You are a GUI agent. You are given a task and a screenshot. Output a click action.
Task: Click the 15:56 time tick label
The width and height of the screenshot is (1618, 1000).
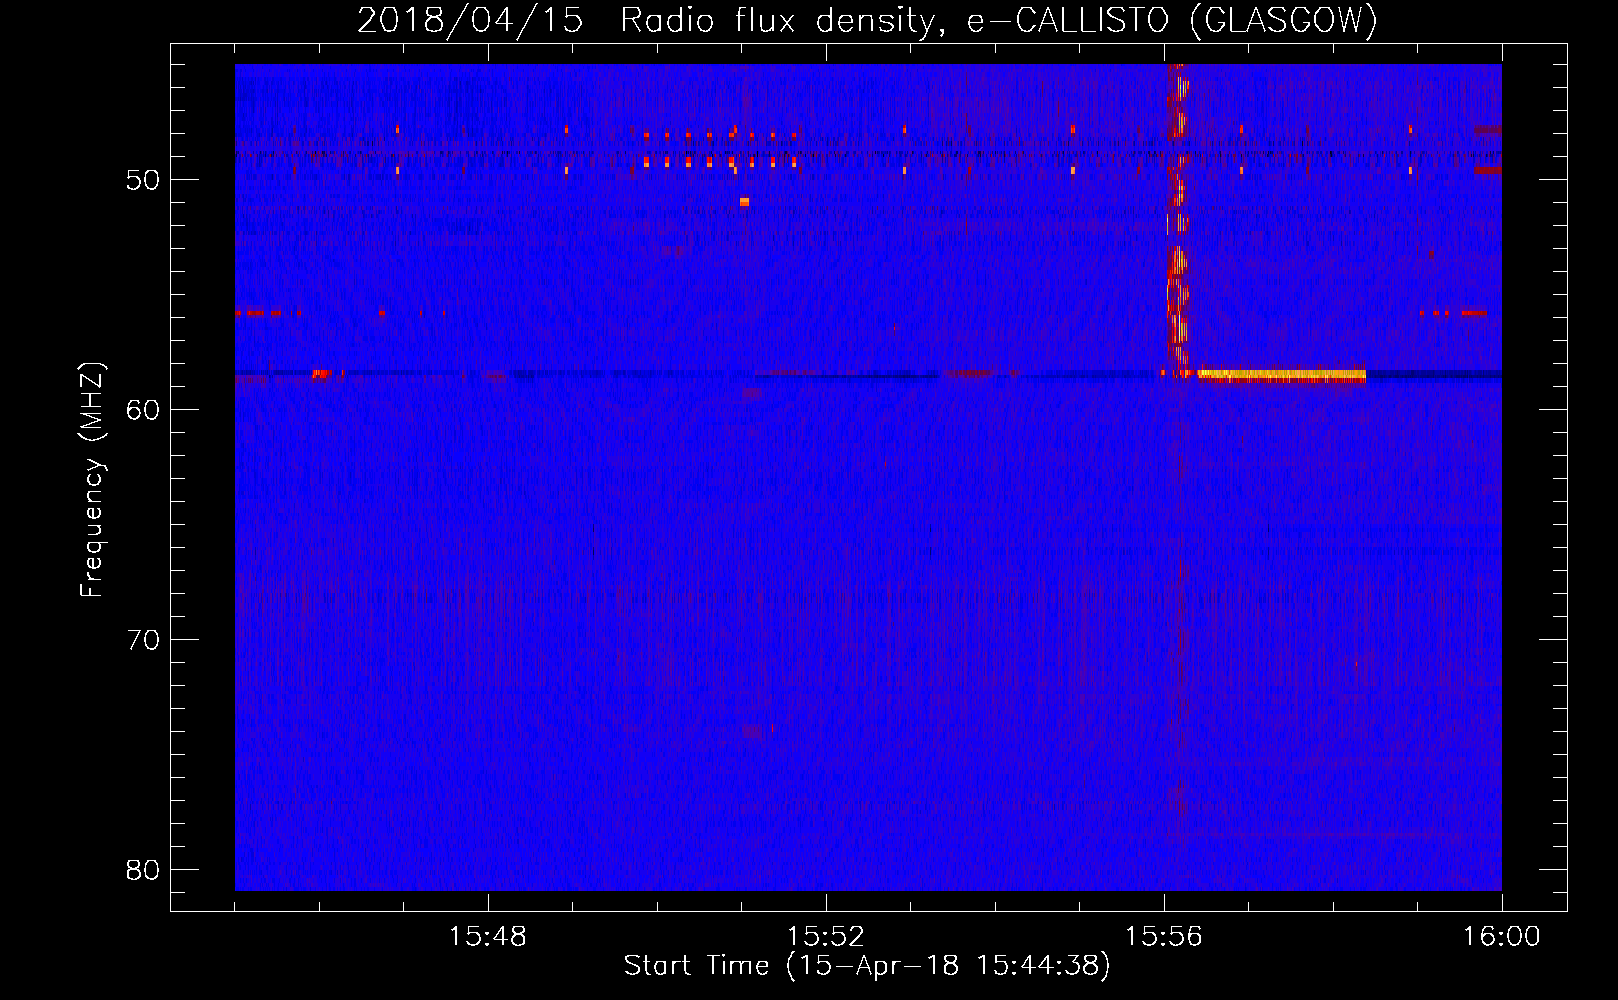pyautogui.click(x=1164, y=937)
